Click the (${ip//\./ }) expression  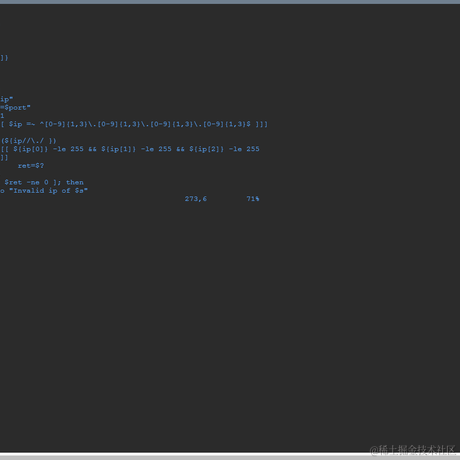[x=29, y=141]
